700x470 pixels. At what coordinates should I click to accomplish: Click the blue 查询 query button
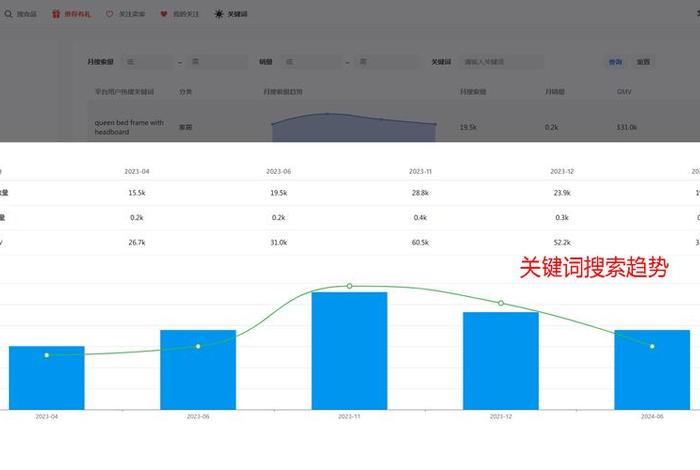pyautogui.click(x=616, y=62)
